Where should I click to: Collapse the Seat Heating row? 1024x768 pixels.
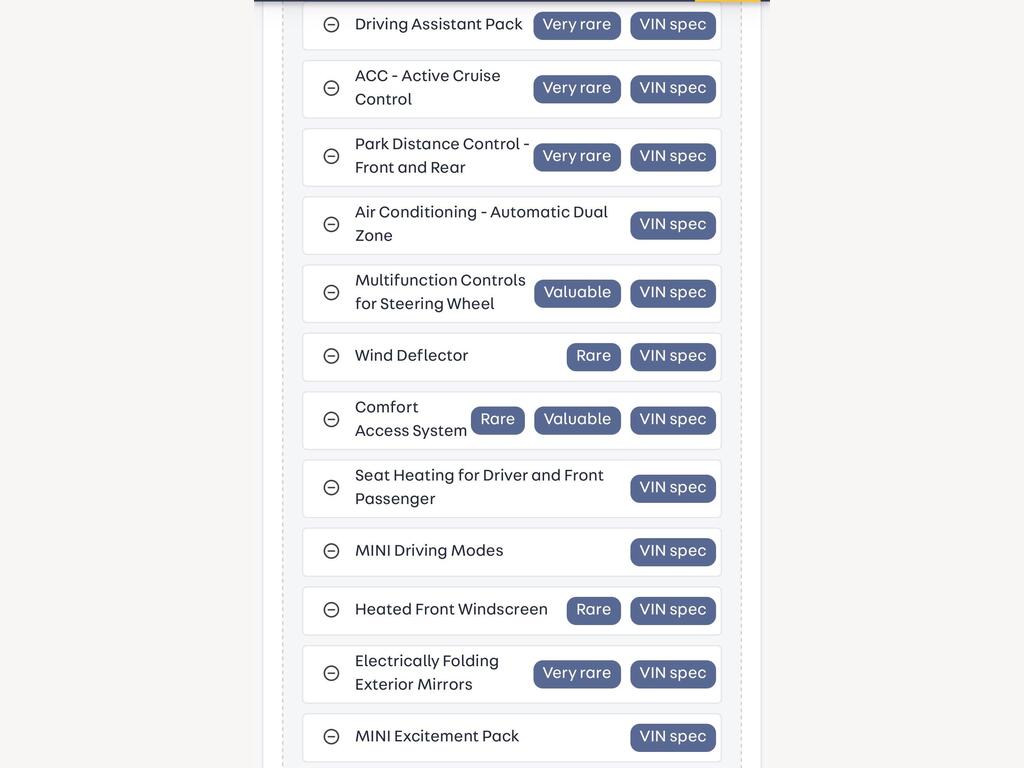pyautogui.click(x=331, y=488)
